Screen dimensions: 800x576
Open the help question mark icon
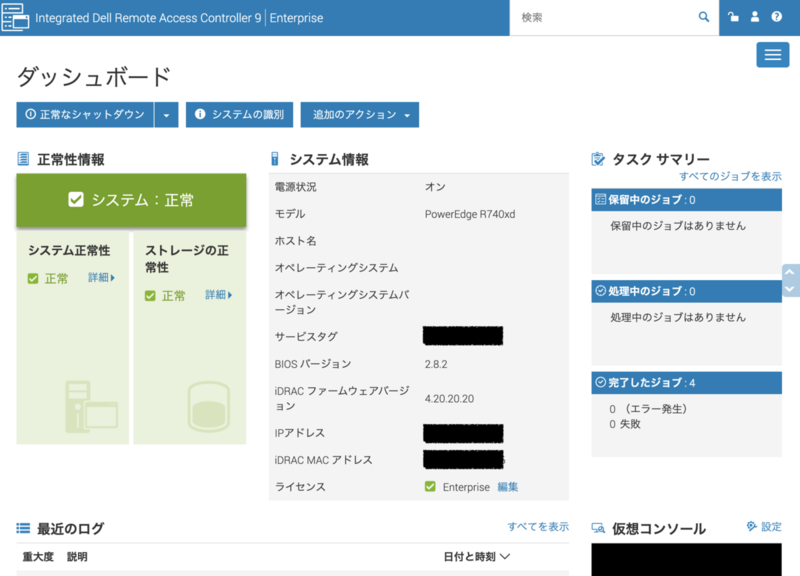click(x=776, y=17)
